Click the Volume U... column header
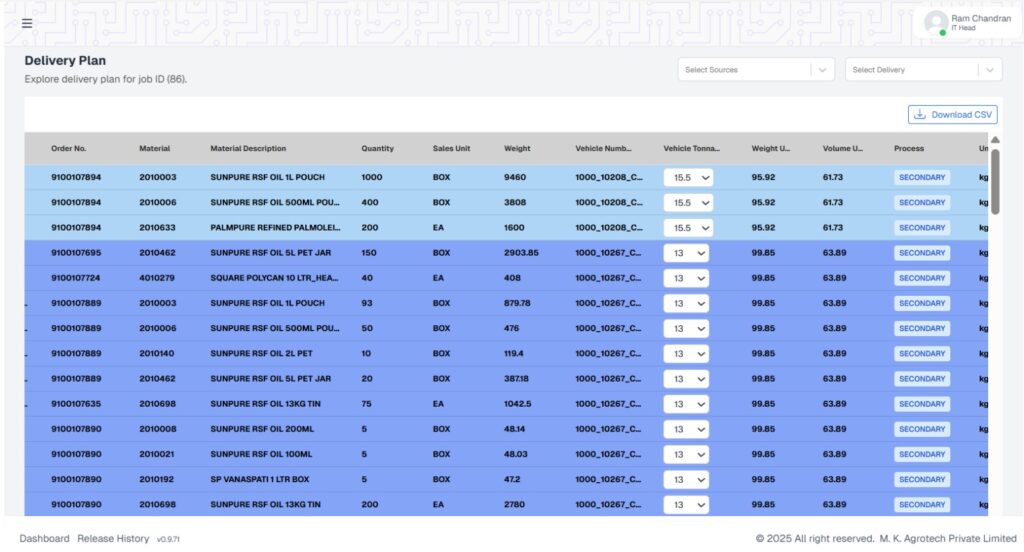 [842, 148]
